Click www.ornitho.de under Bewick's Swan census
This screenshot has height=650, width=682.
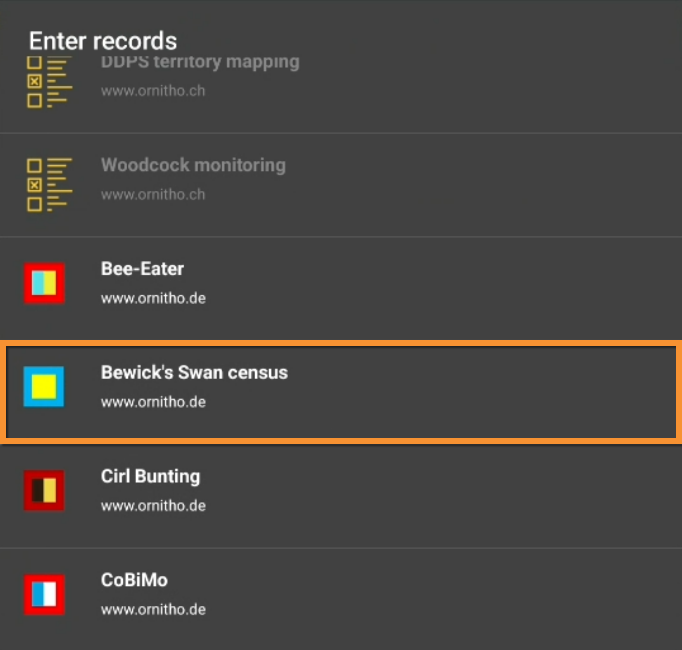coord(153,402)
